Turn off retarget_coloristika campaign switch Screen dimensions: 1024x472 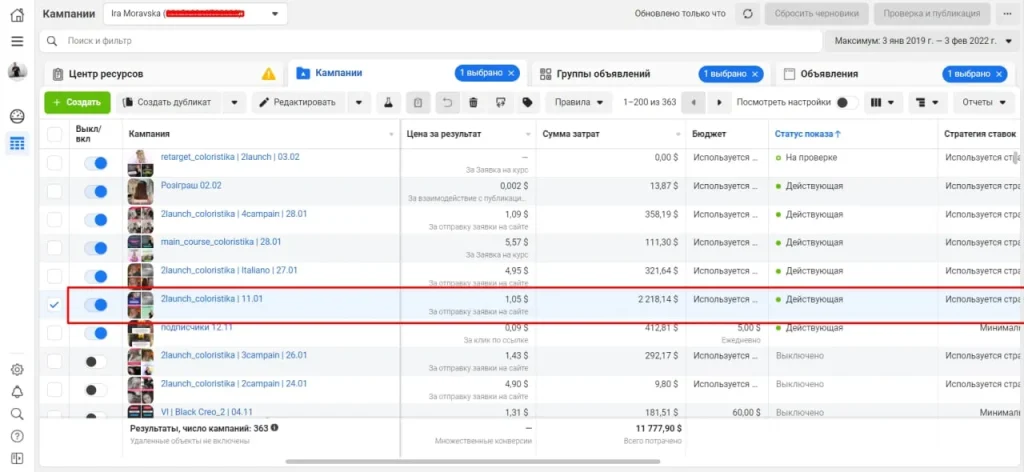[x=96, y=164]
